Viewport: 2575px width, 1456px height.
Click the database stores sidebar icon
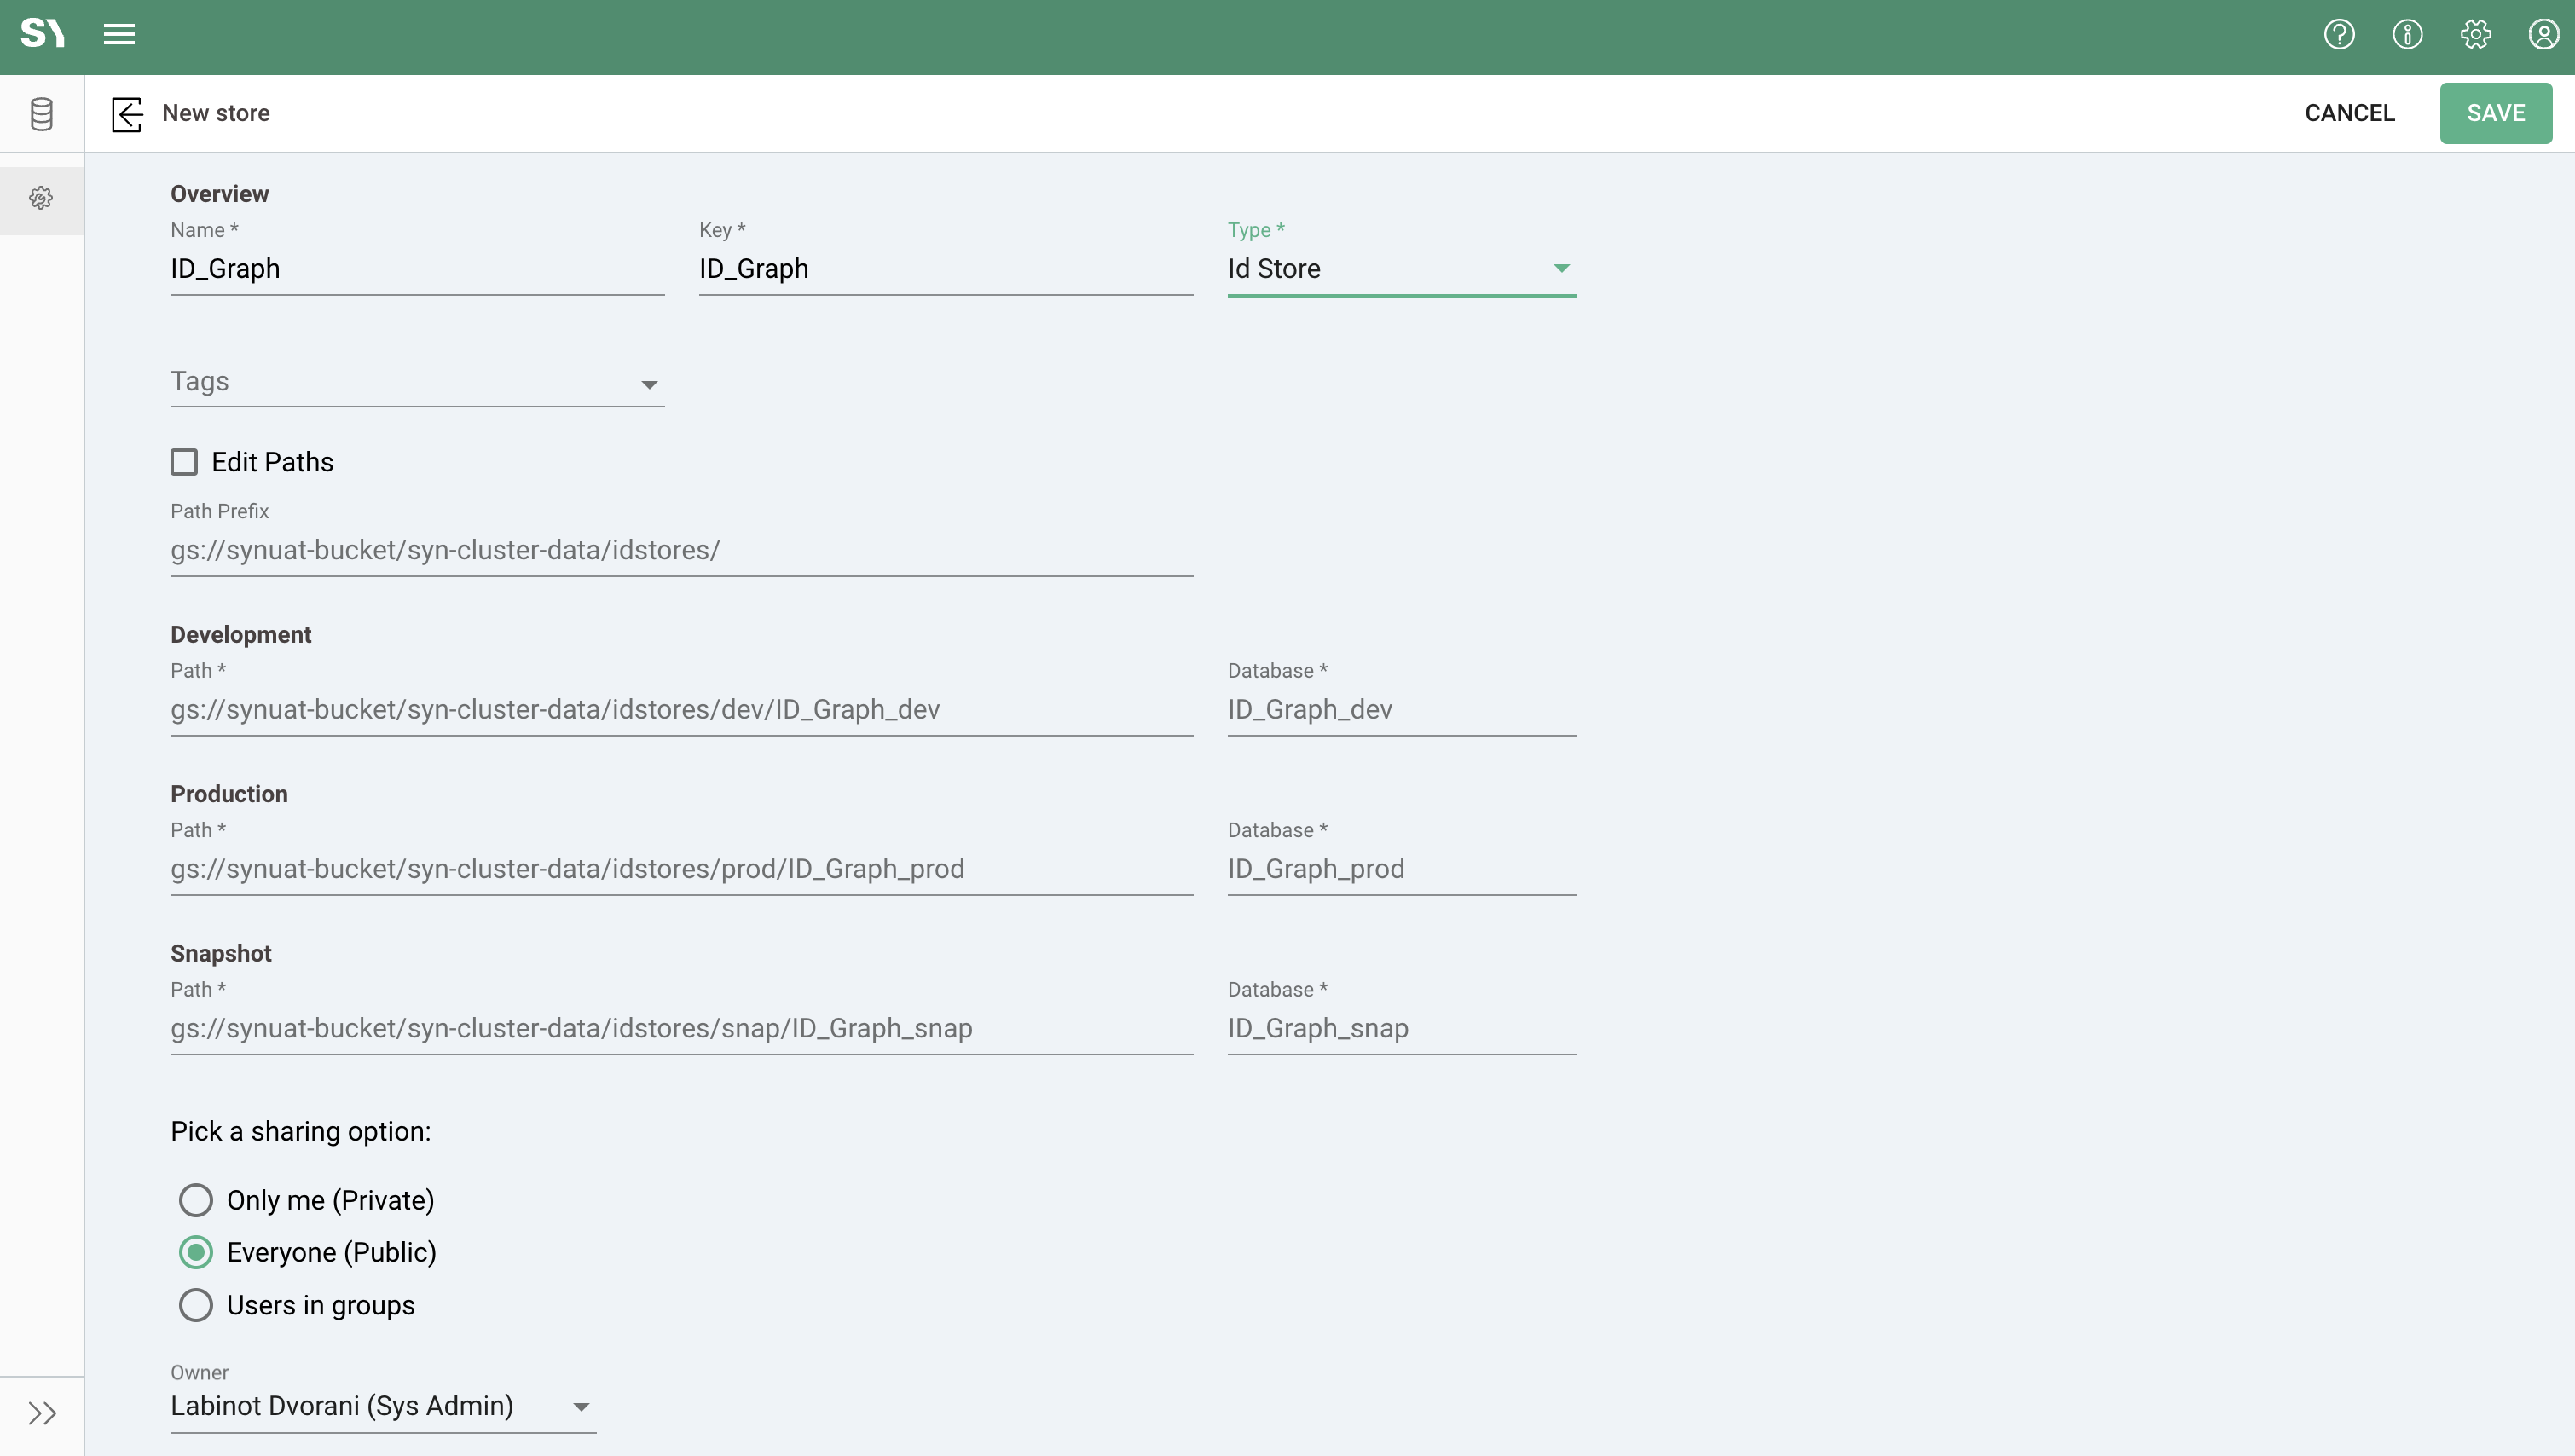pyautogui.click(x=41, y=114)
